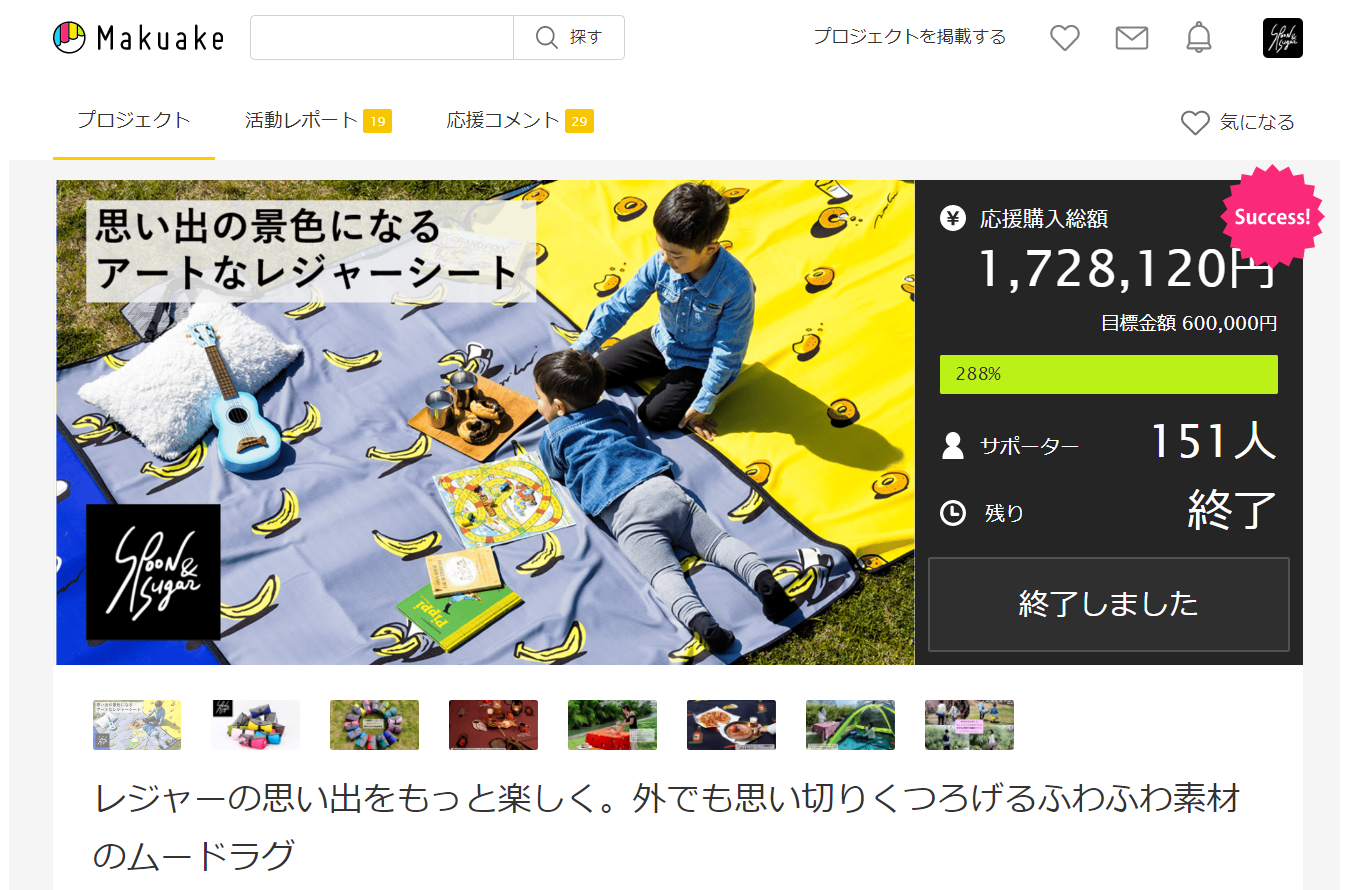Click プロジェクトを掲載する link

(909, 37)
